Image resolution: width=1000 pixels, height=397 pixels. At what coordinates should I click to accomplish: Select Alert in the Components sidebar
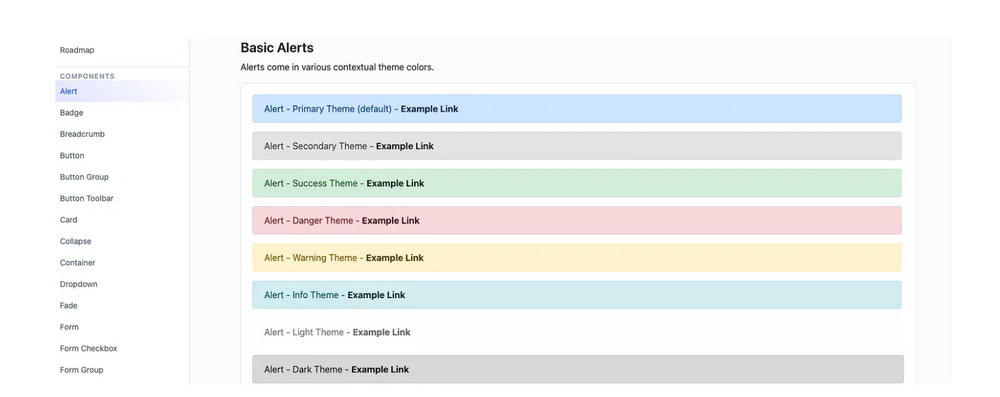click(x=68, y=91)
